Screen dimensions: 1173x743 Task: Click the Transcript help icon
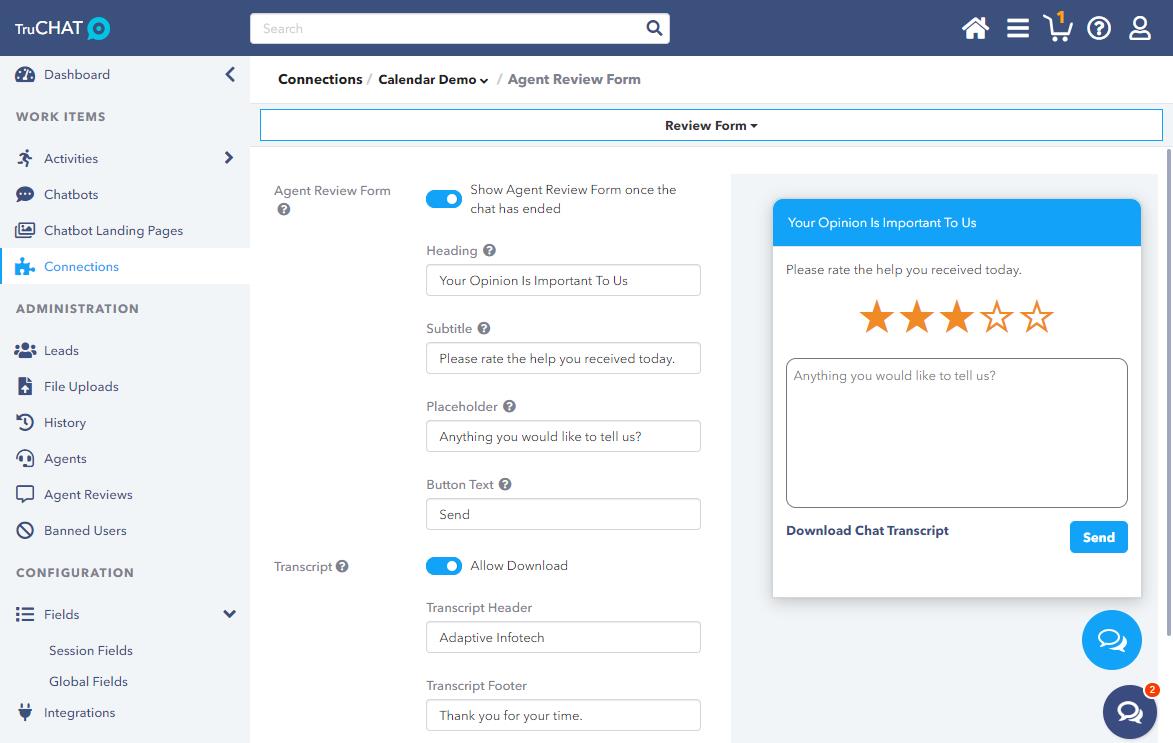[x=342, y=566]
